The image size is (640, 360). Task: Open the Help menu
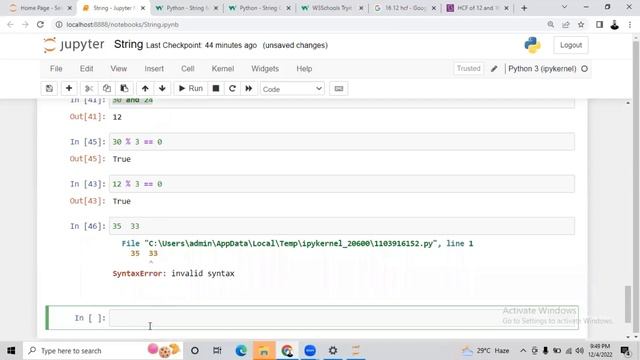(304, 69)
